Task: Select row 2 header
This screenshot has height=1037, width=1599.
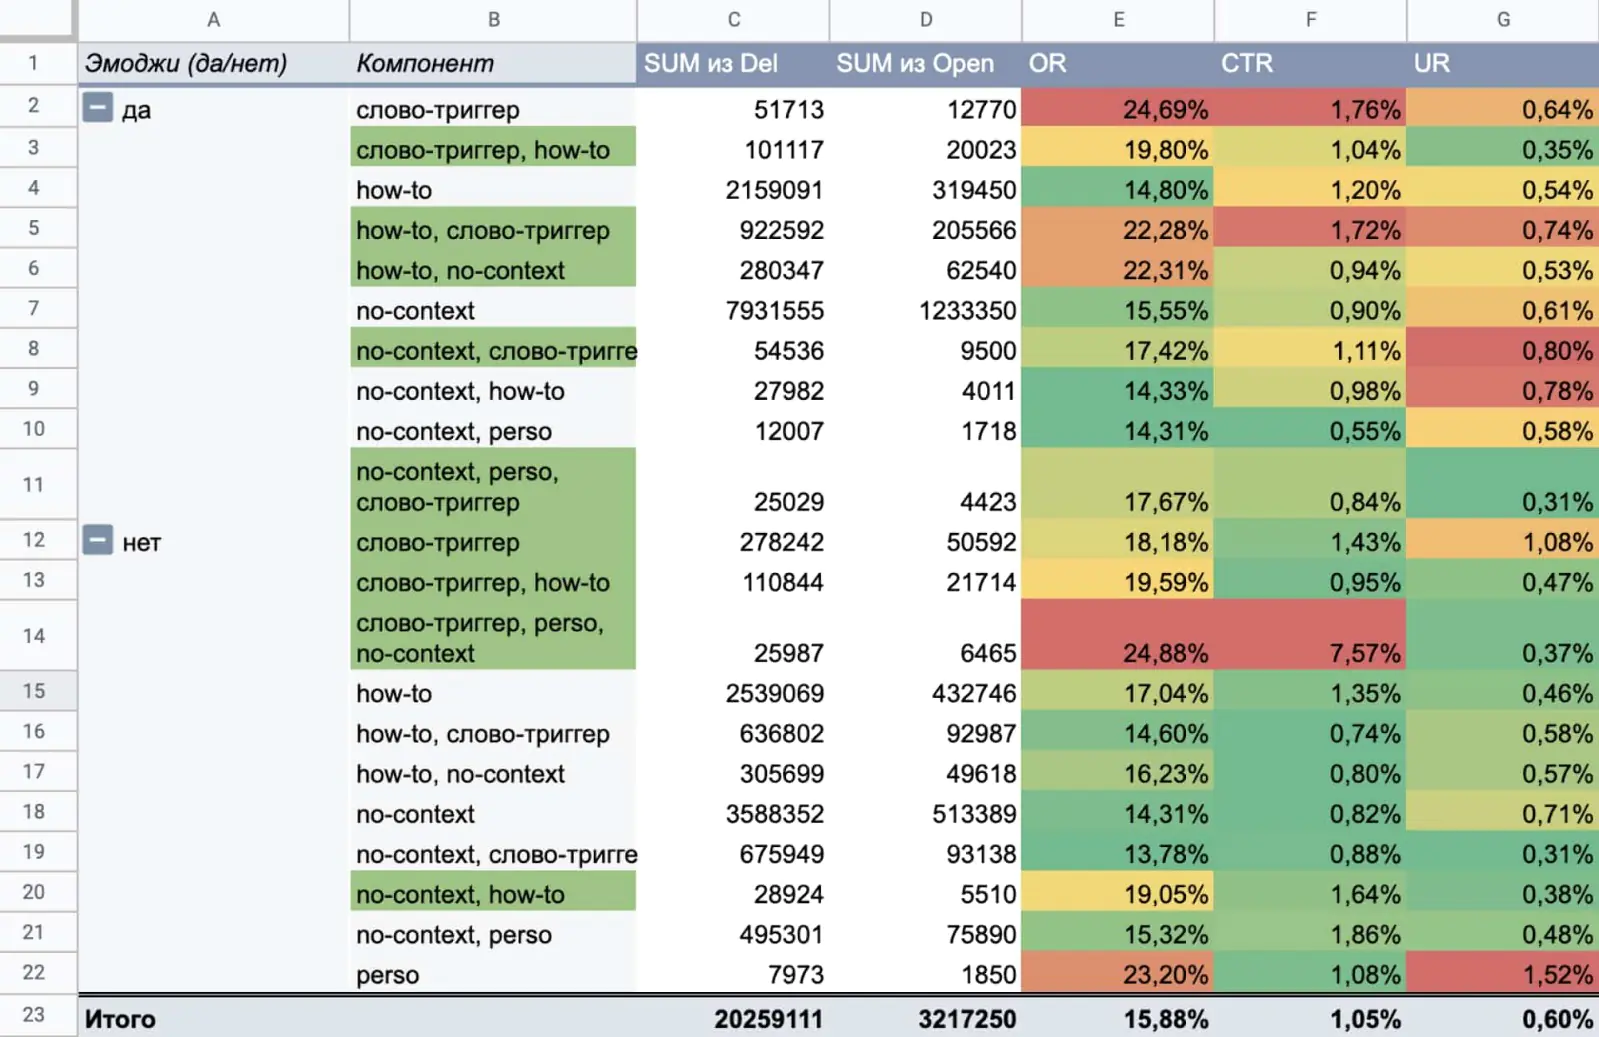Action: pos(38,106)
